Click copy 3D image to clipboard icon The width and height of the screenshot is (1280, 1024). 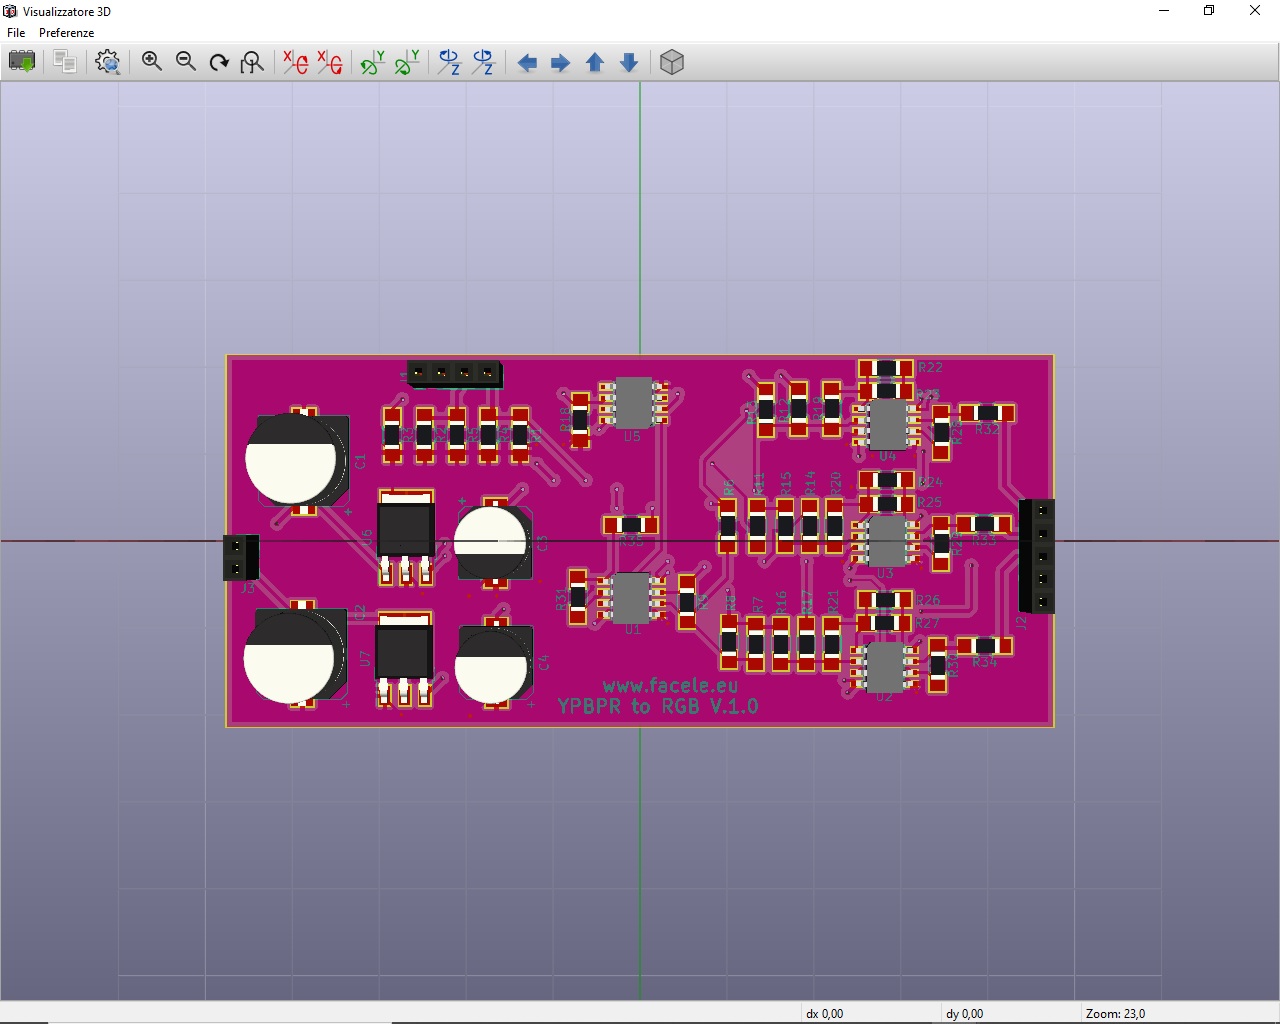[65, 62]
